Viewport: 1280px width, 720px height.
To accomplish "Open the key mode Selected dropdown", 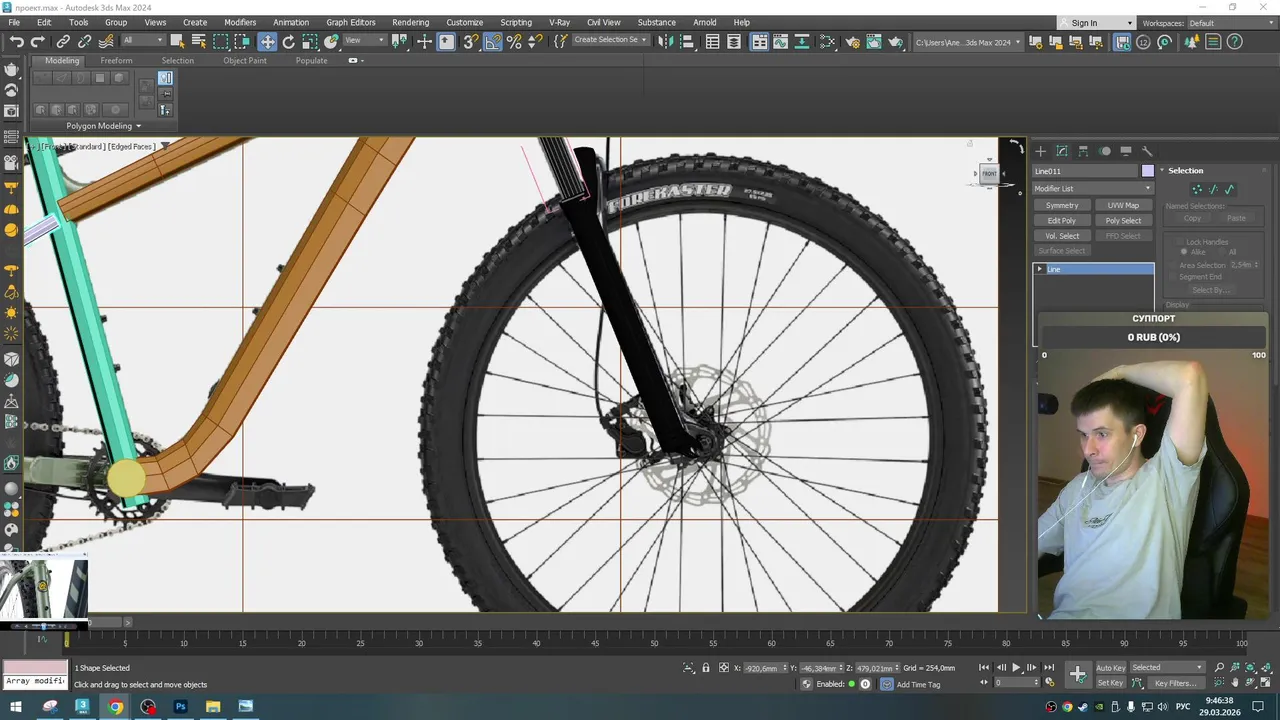I will coord(1167,668).
